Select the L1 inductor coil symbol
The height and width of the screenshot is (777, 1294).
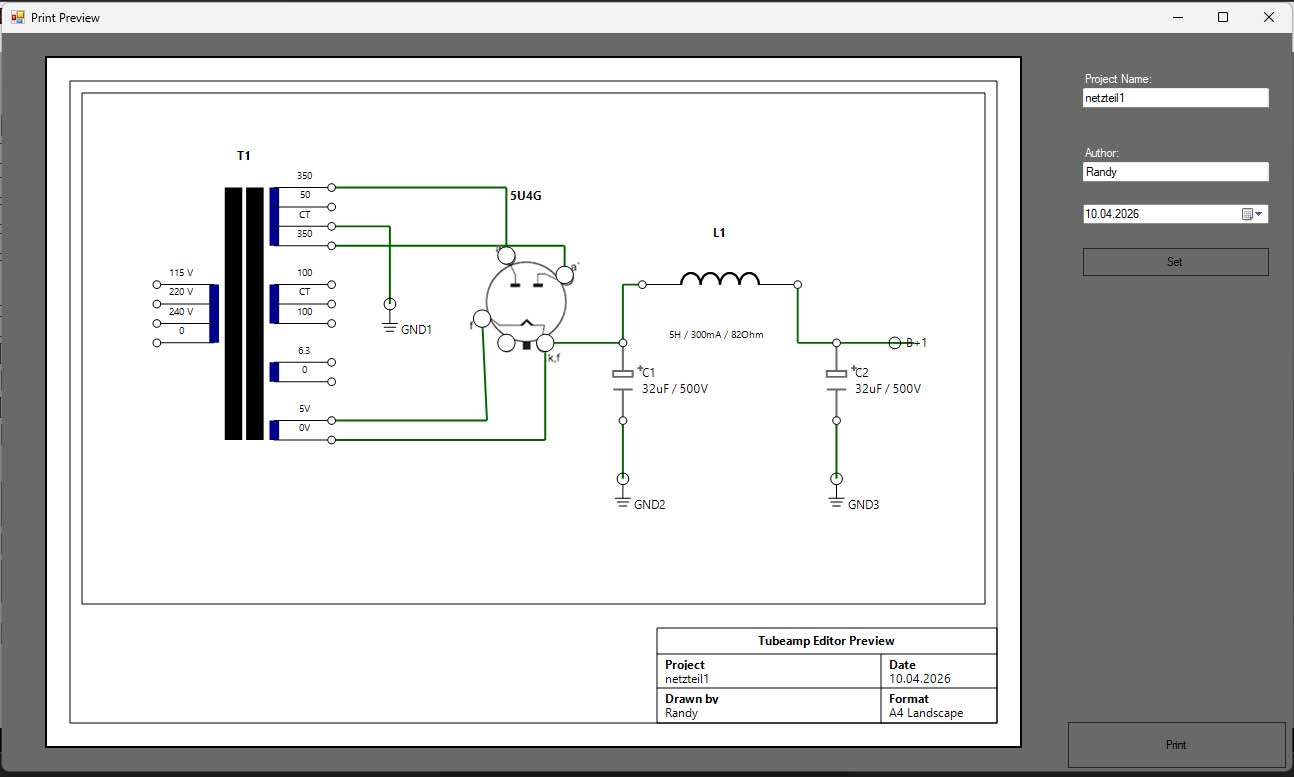(x=719, y=280)
